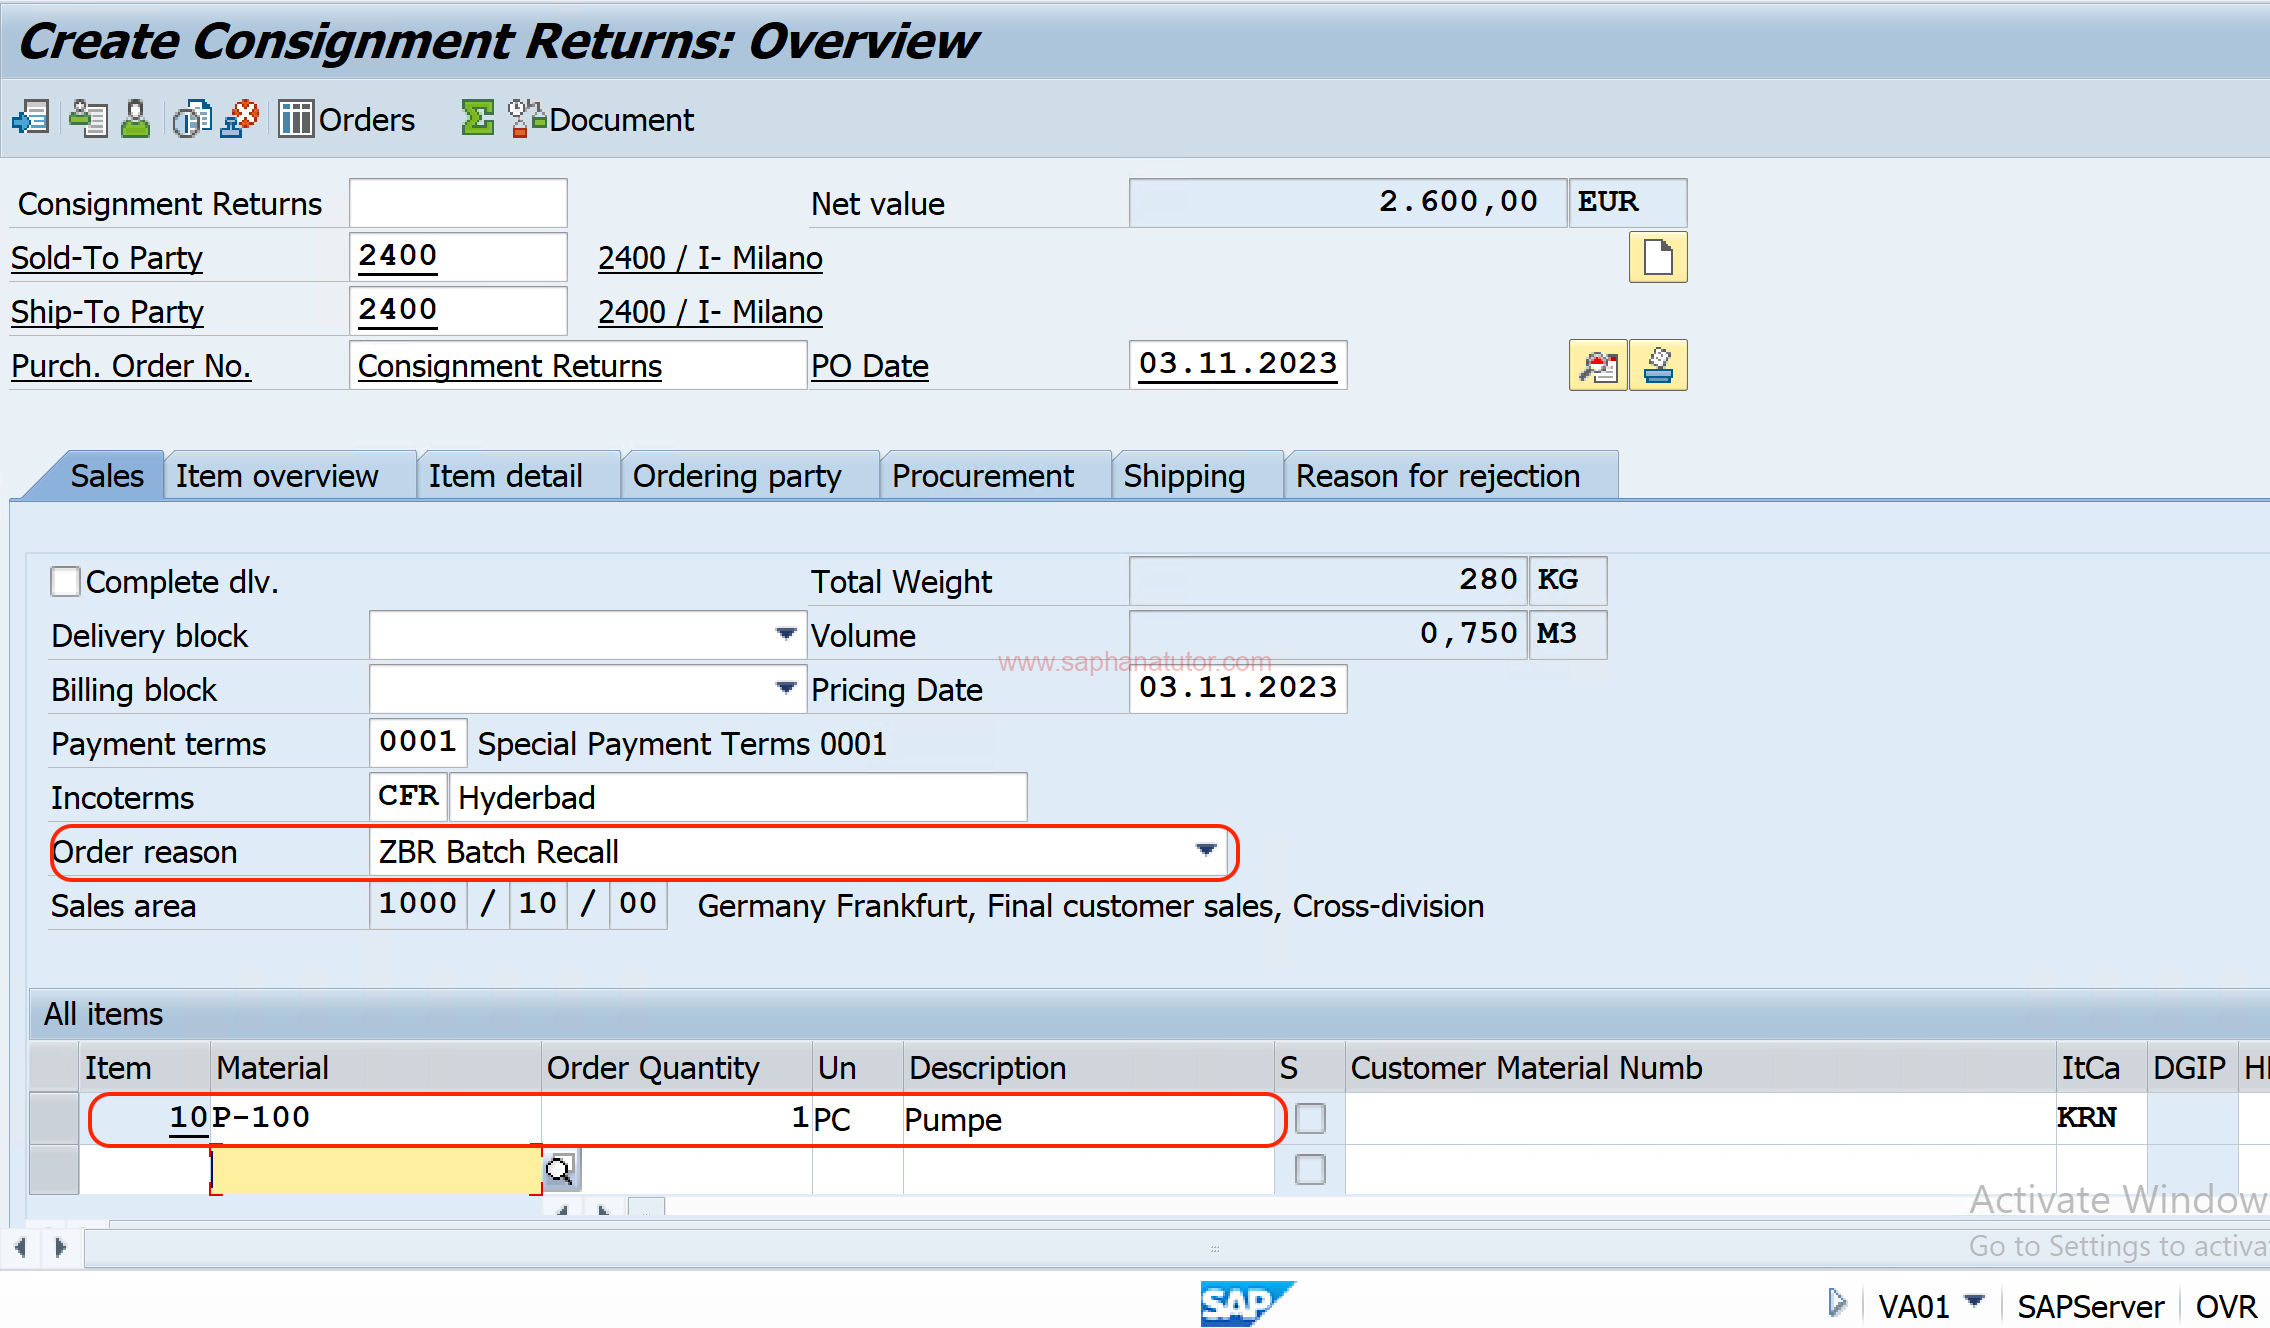The image size is (2270, 1328).
Task: Click the blank page icon beside EUR
Action: (x=1657, y=258)
